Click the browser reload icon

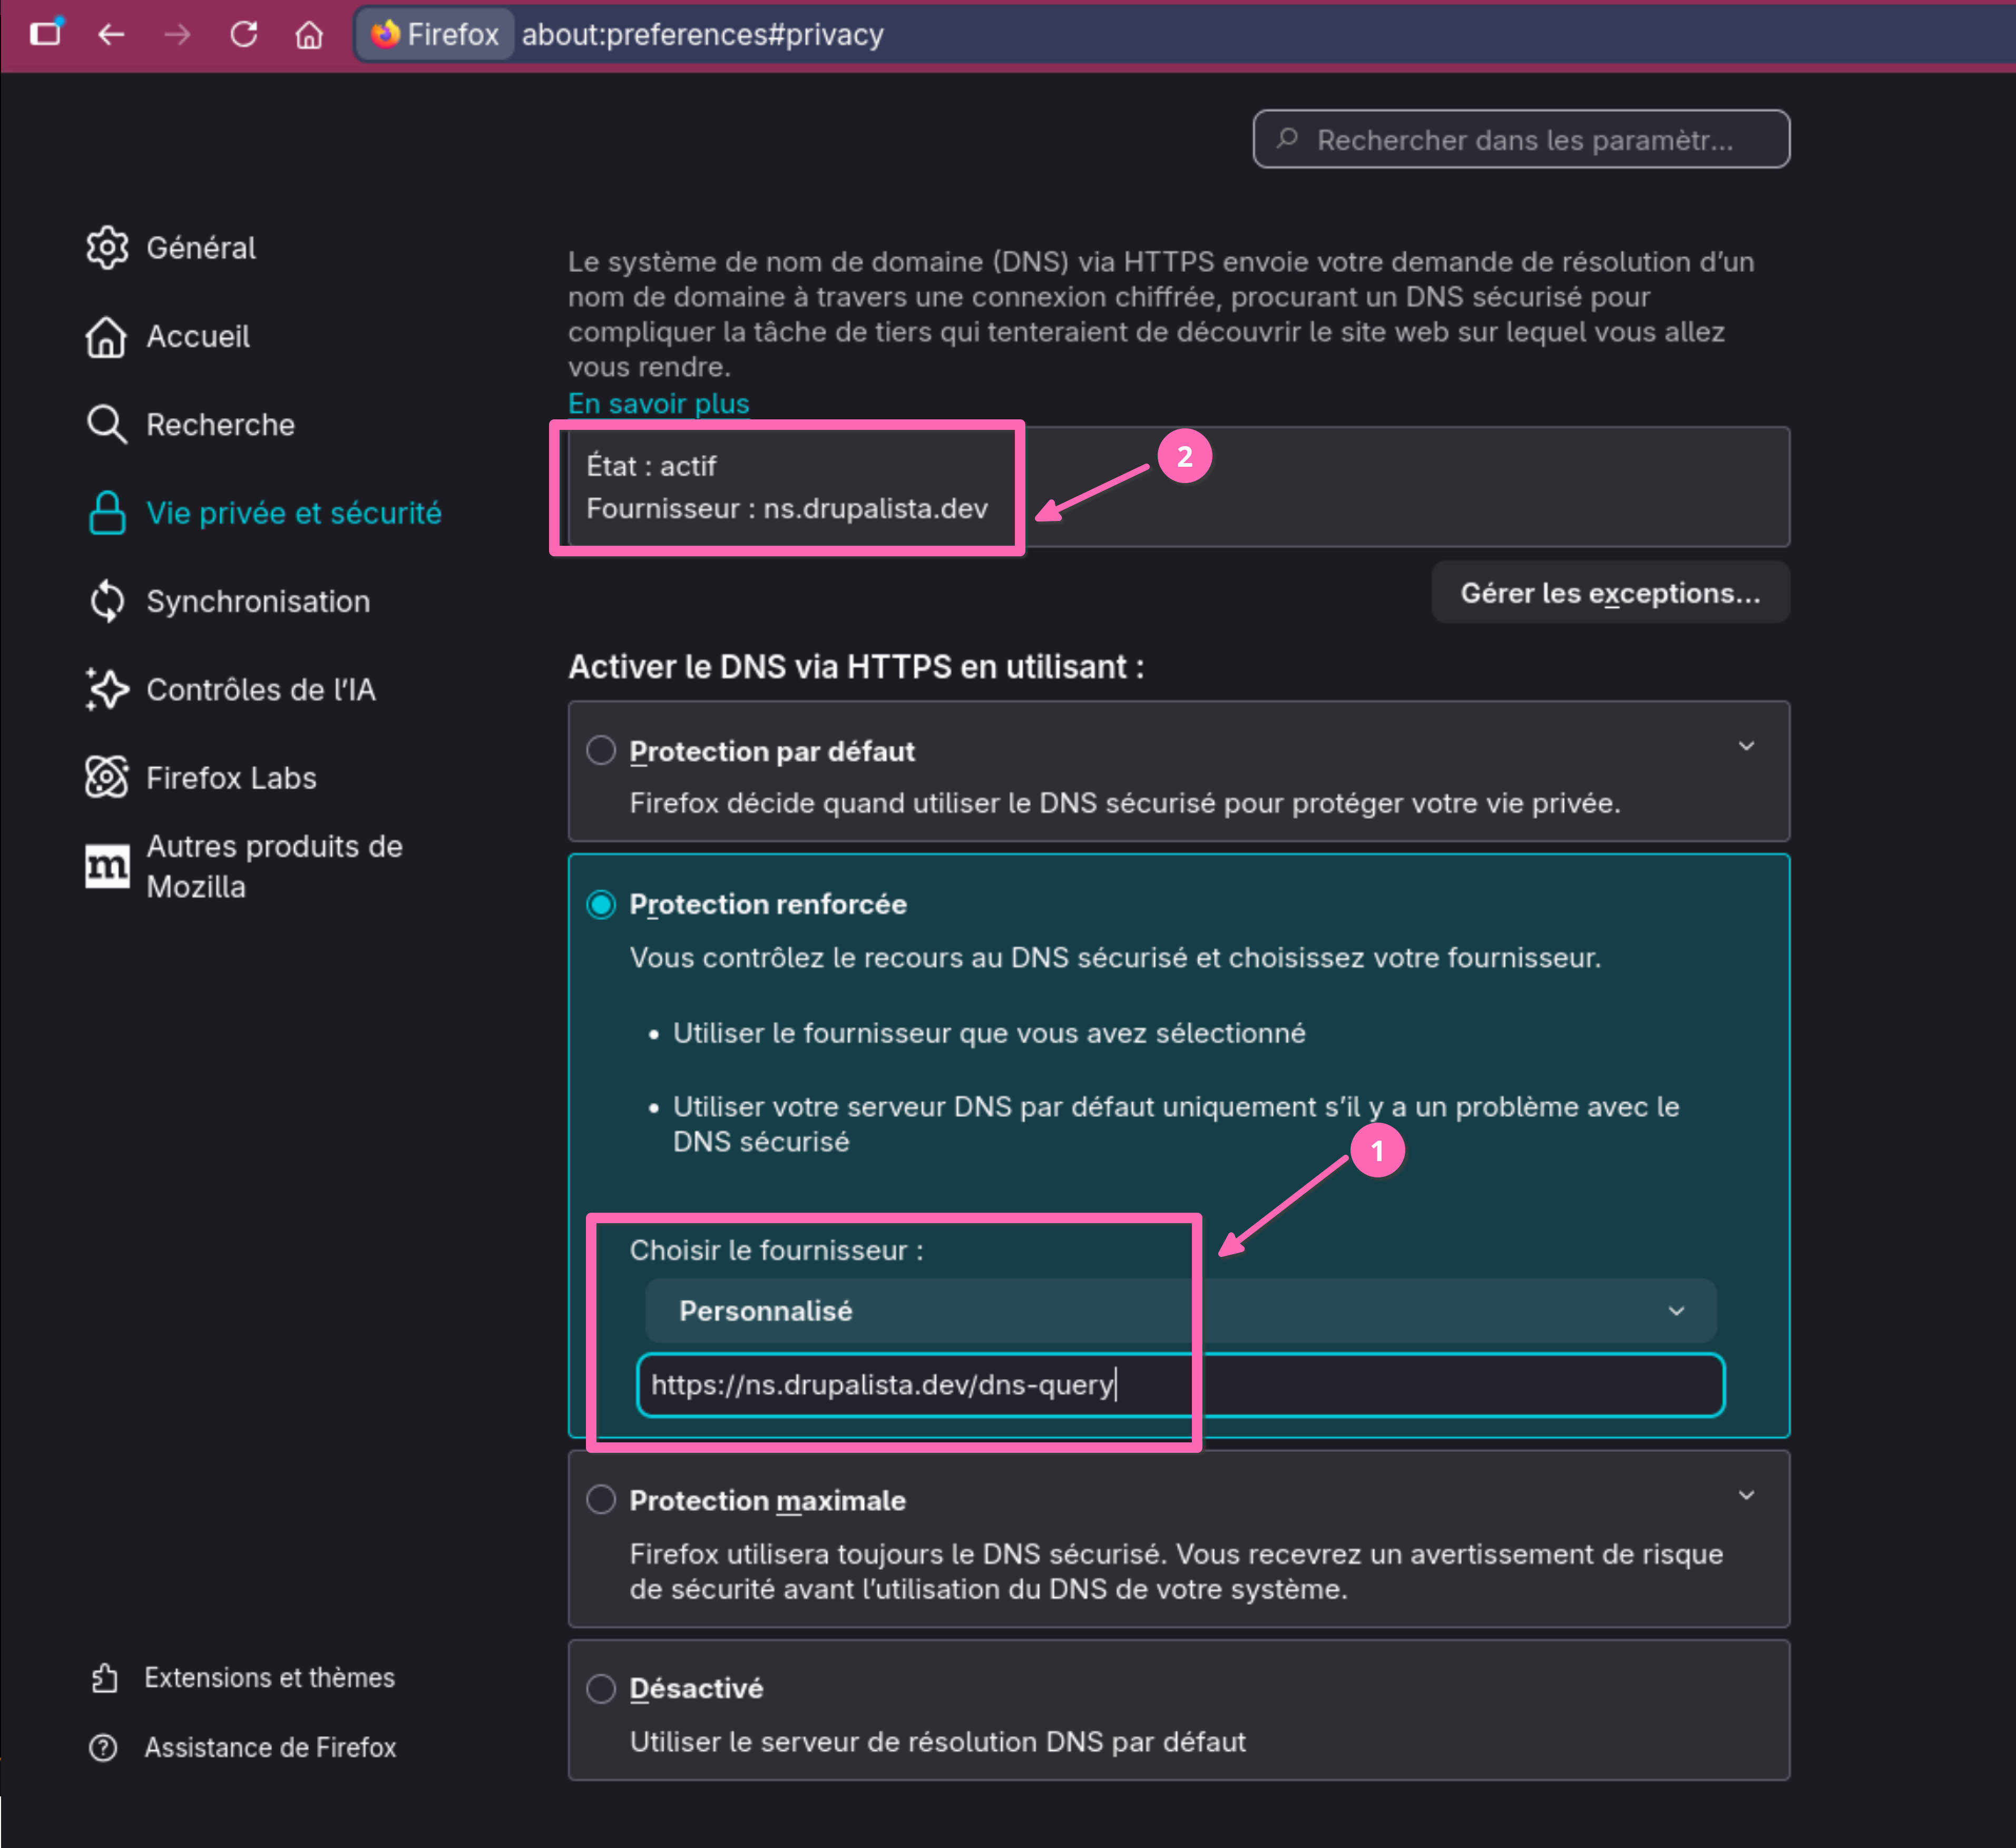tap(243, 35)
